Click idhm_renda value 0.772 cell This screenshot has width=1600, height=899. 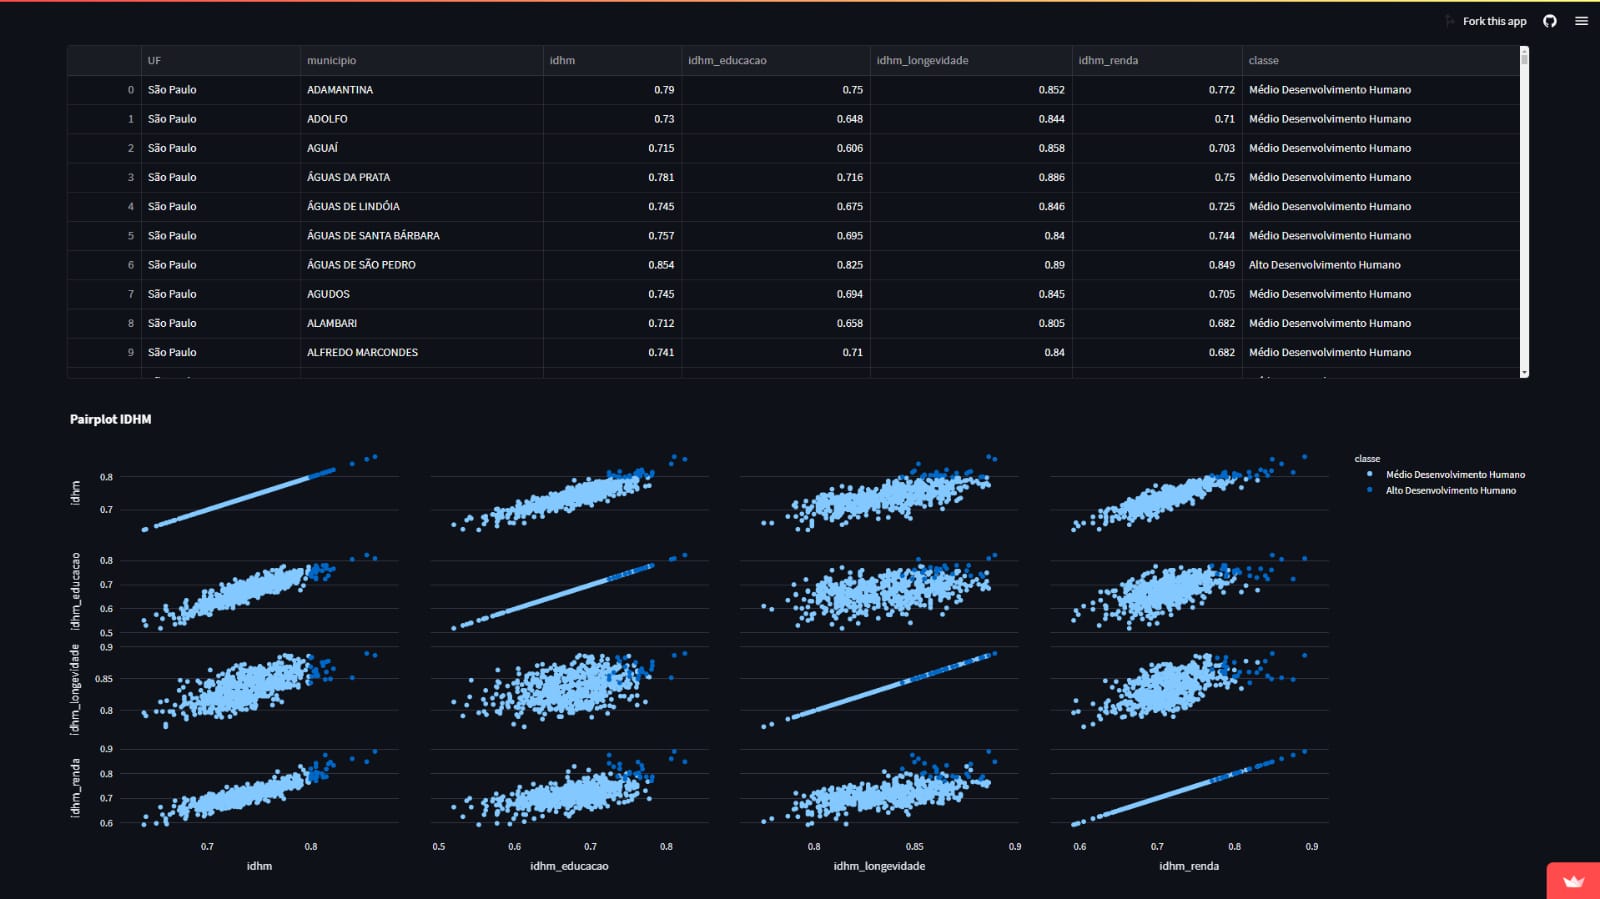1156,90
